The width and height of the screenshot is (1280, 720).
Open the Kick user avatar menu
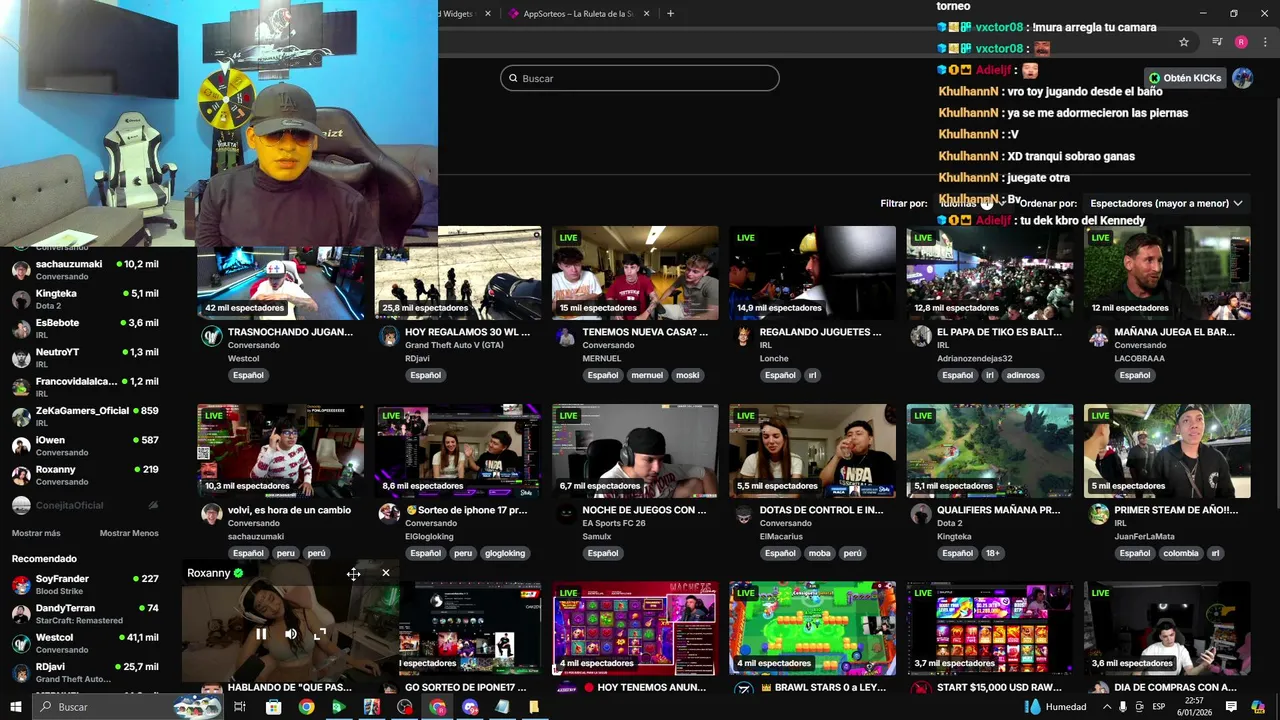[1243, 78]
